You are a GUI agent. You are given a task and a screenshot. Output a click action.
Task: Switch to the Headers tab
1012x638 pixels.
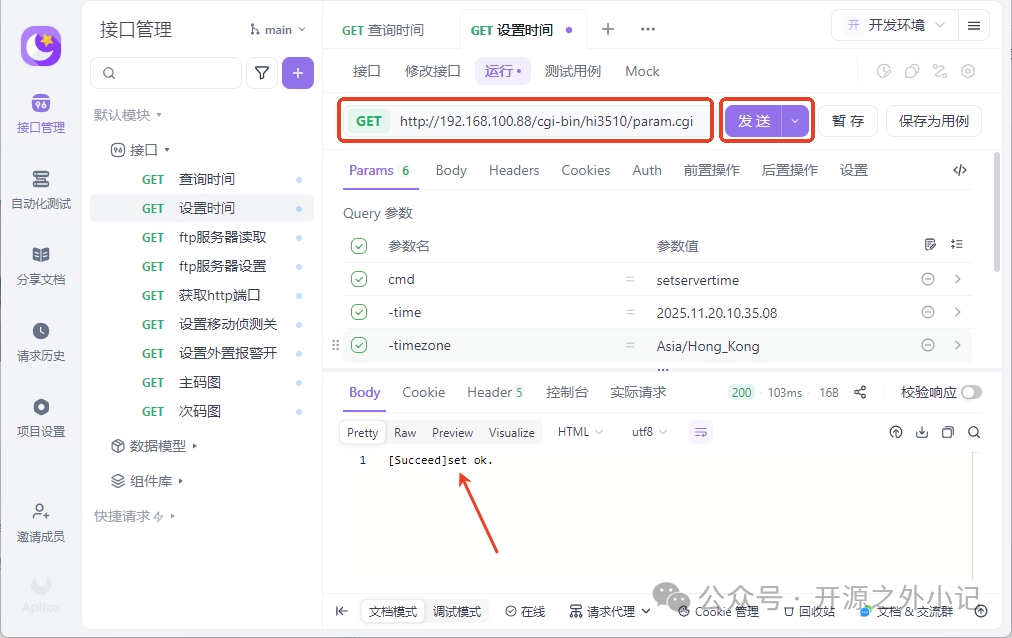point(514,170)
